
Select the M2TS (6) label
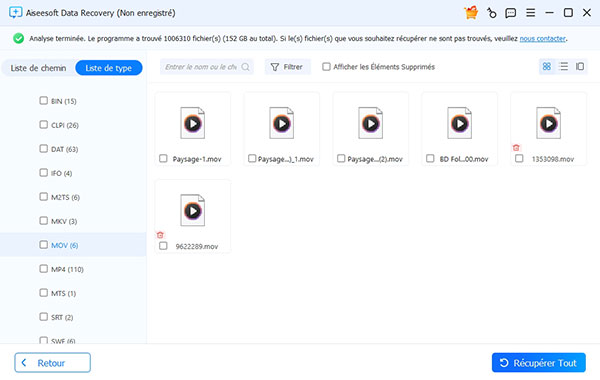65,197
